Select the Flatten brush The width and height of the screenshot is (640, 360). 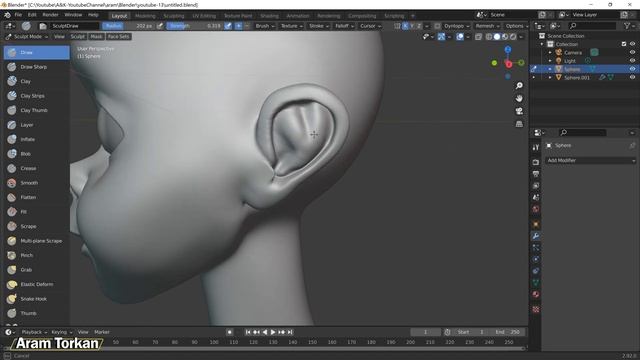36,197
